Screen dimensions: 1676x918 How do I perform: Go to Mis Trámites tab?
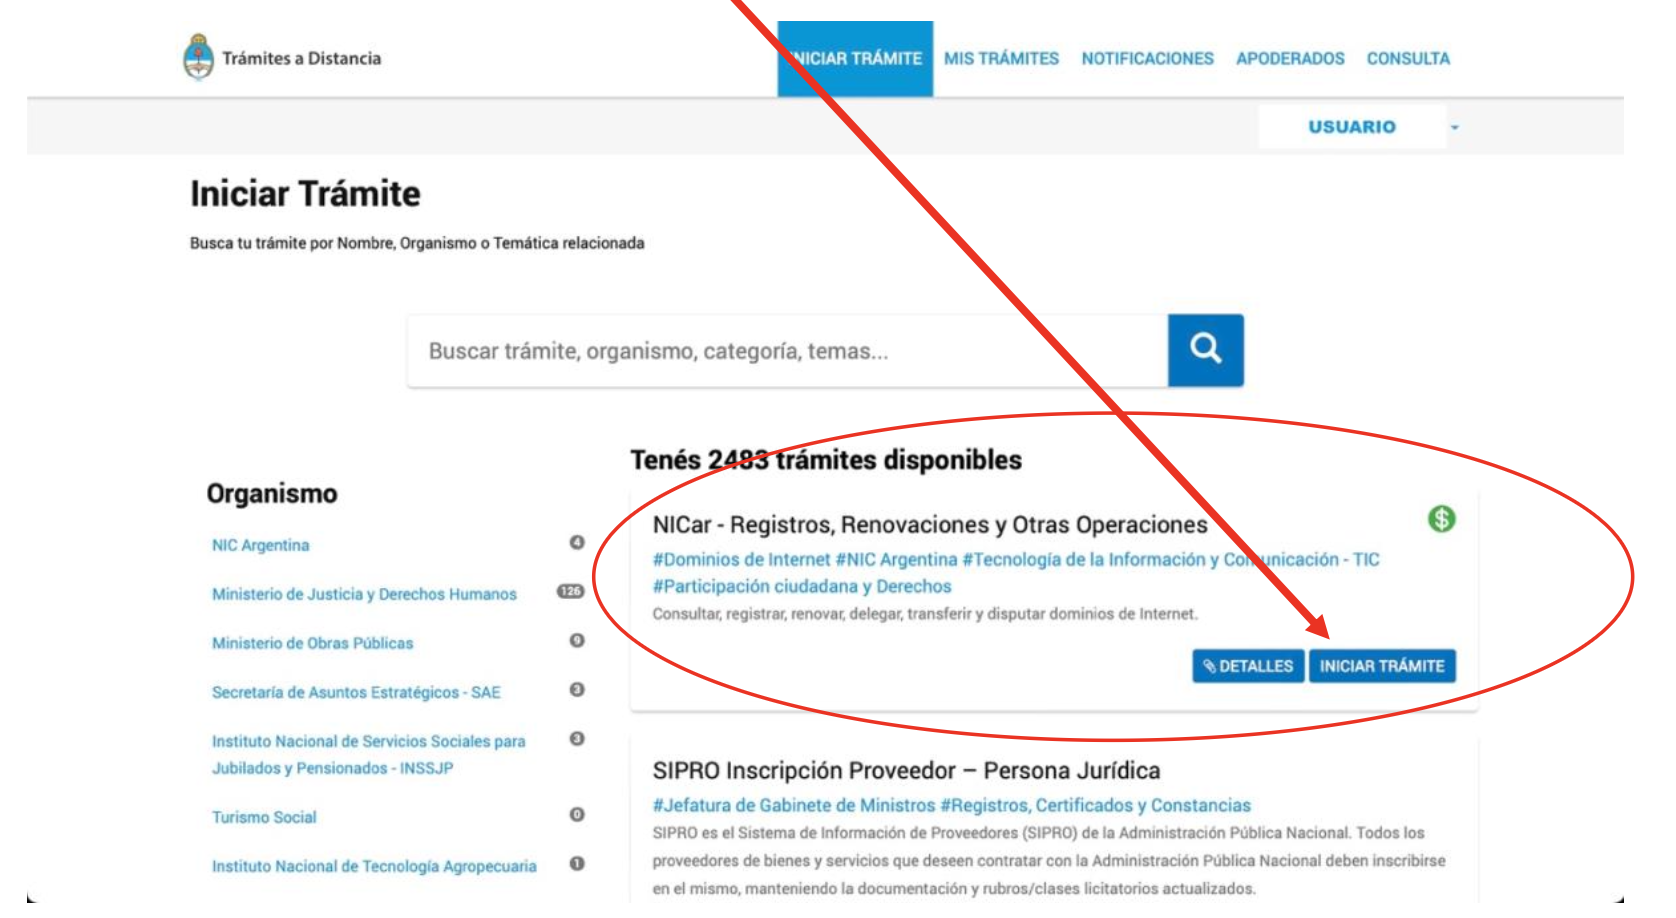pos(1001,59)
